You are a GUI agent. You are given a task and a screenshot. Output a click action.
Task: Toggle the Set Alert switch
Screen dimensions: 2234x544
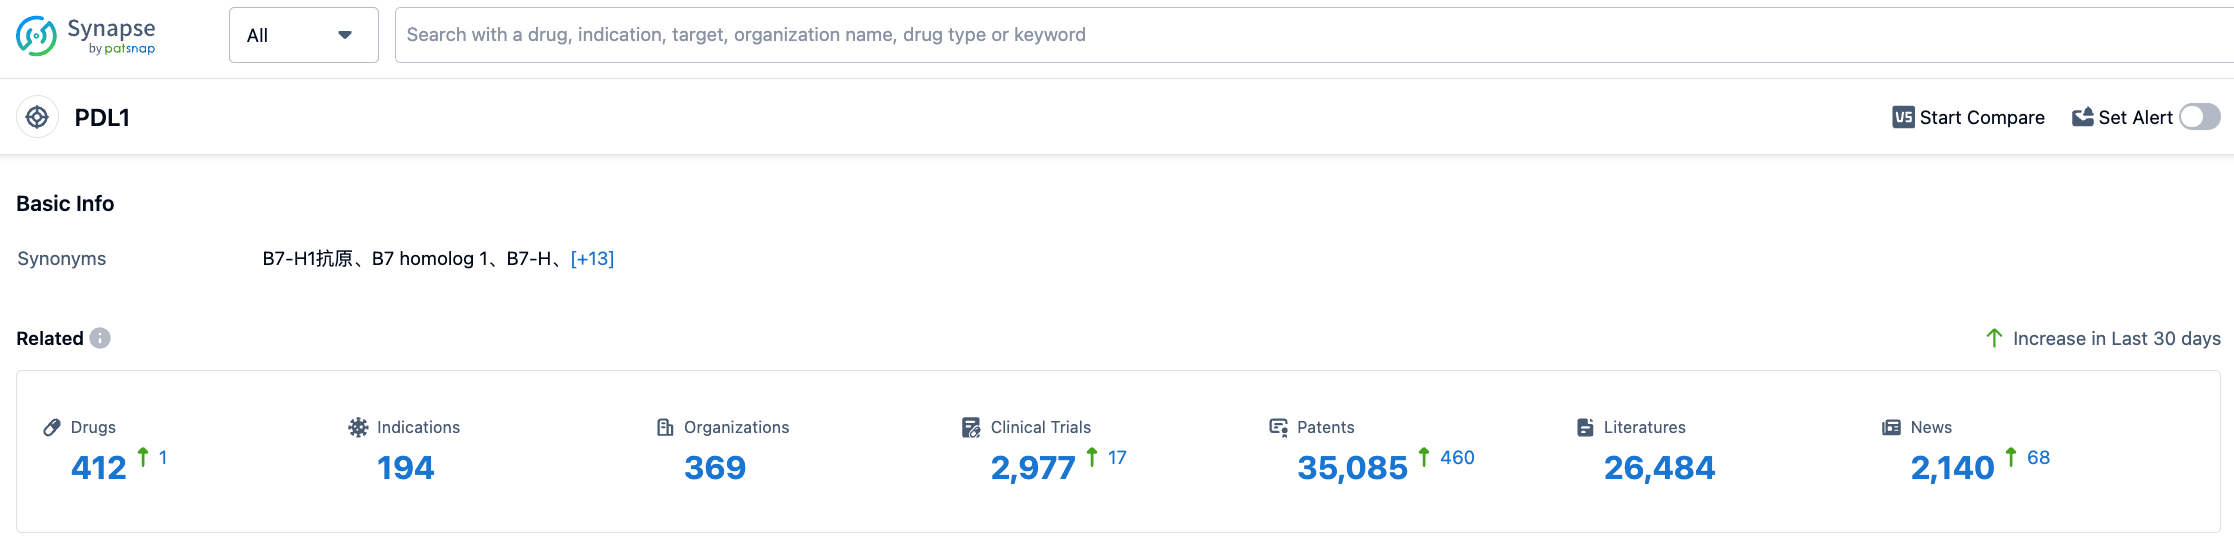point(2200,118)
